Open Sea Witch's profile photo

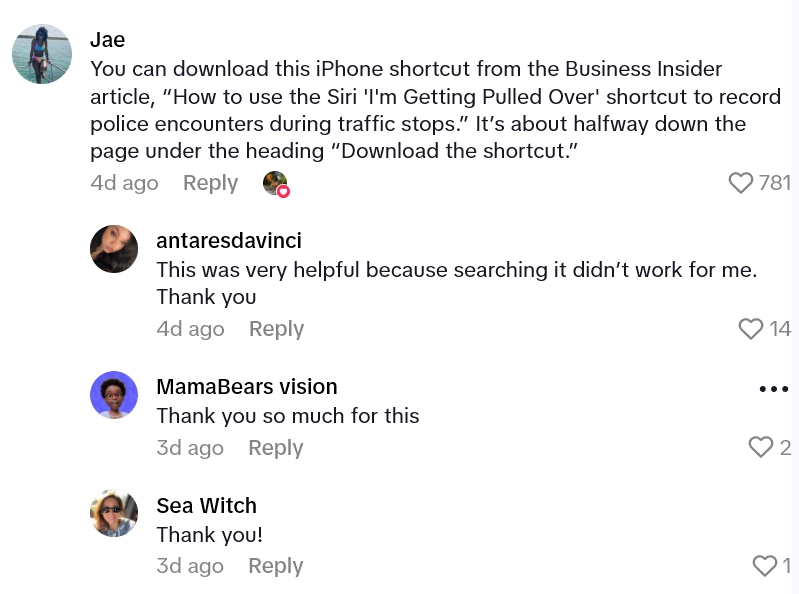pyautogui.click(x=114, y=514)
